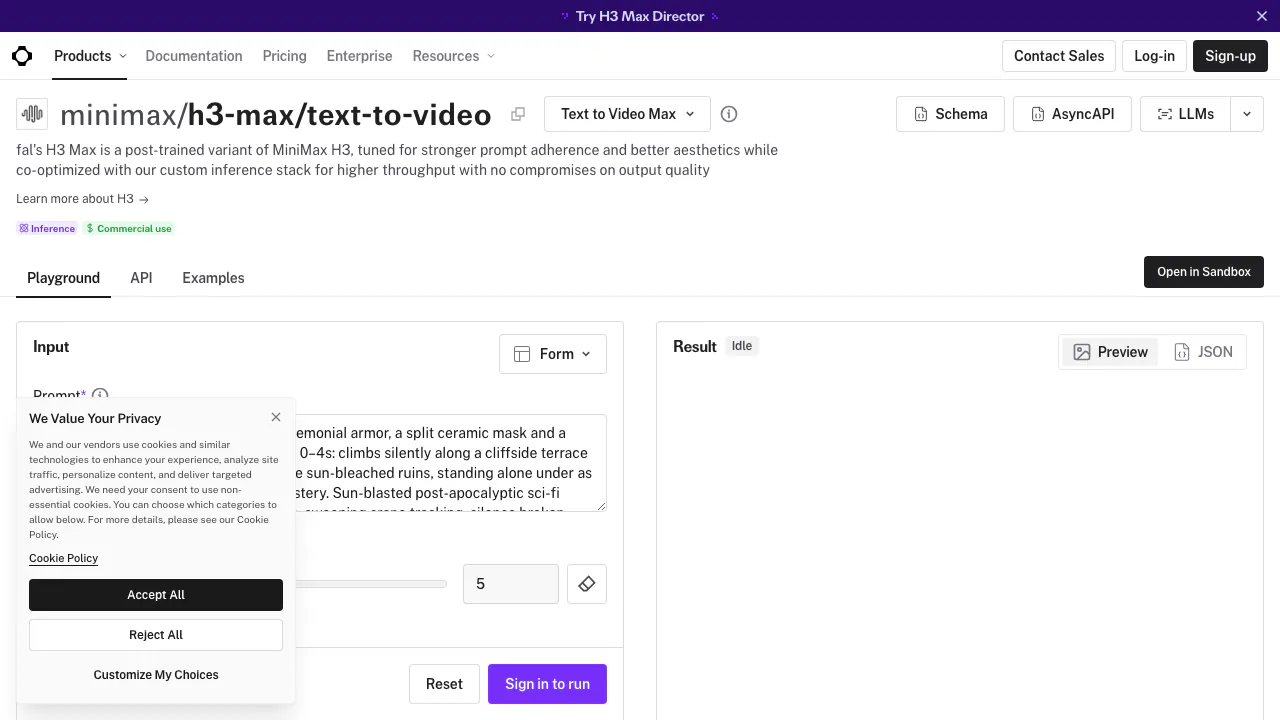Click the waveform model avatar icon

click(32, 114)
